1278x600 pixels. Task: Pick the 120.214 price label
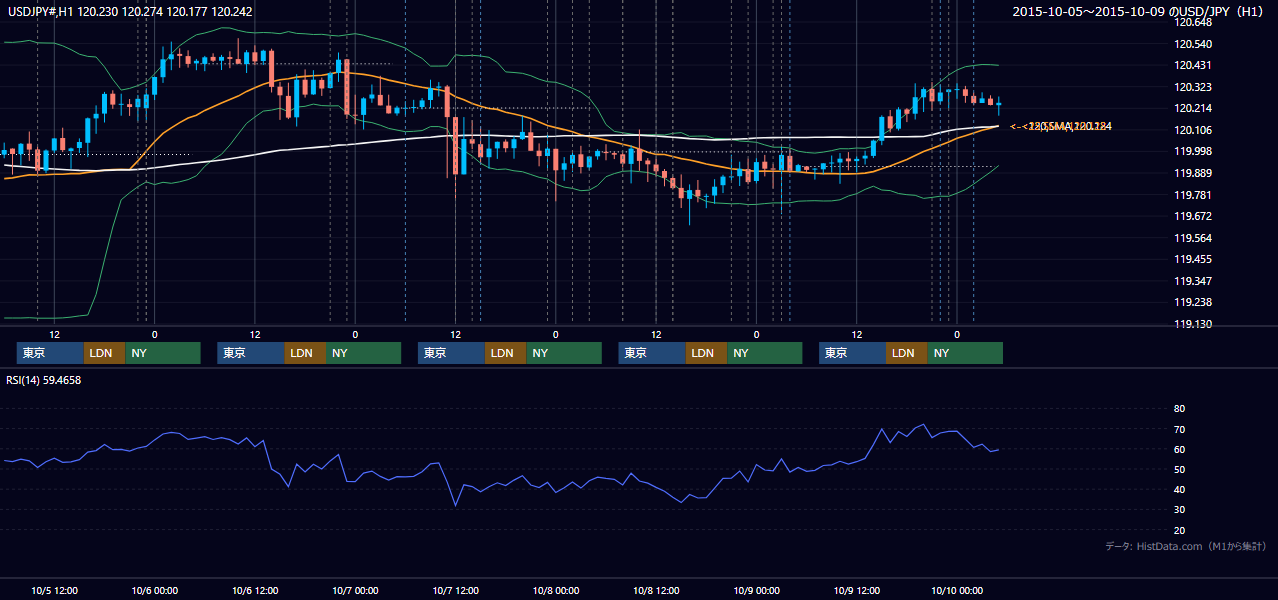(1194, 108)
